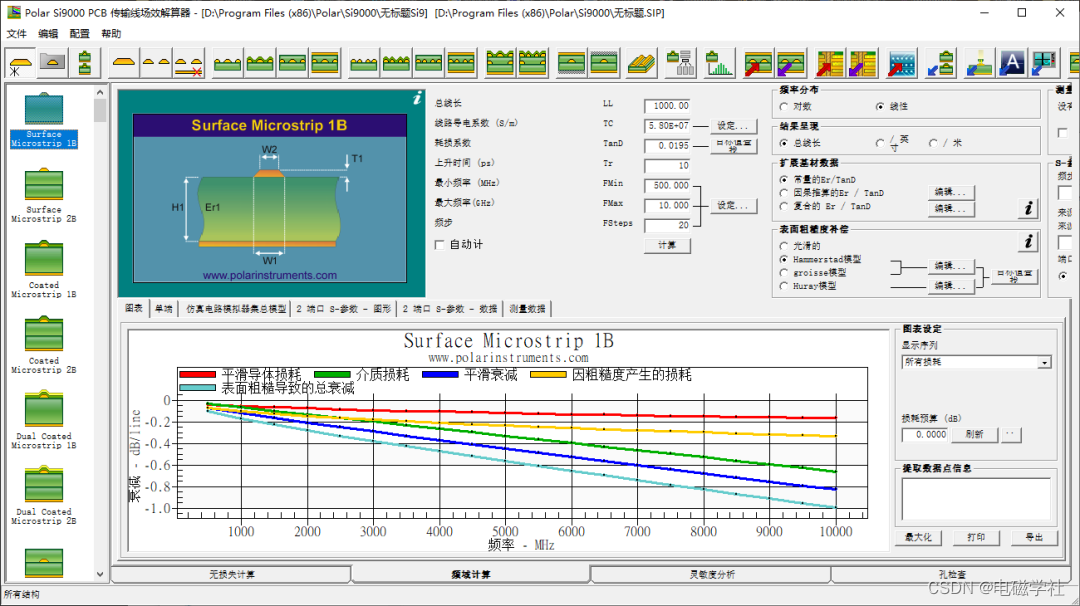Choose per-meter (/米) result display
The width and height of the screenshot is (1080, 606).
tap(933, 143)
